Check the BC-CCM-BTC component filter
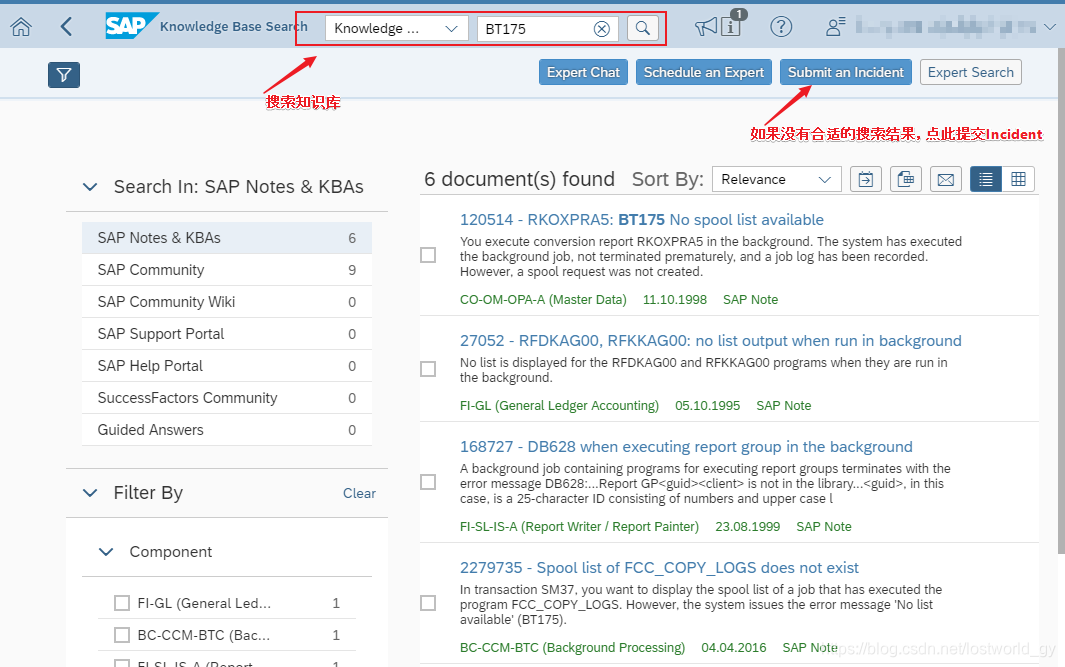This screenshot has height=667, width=1065. pyautogui.click(x=122, y=635)
